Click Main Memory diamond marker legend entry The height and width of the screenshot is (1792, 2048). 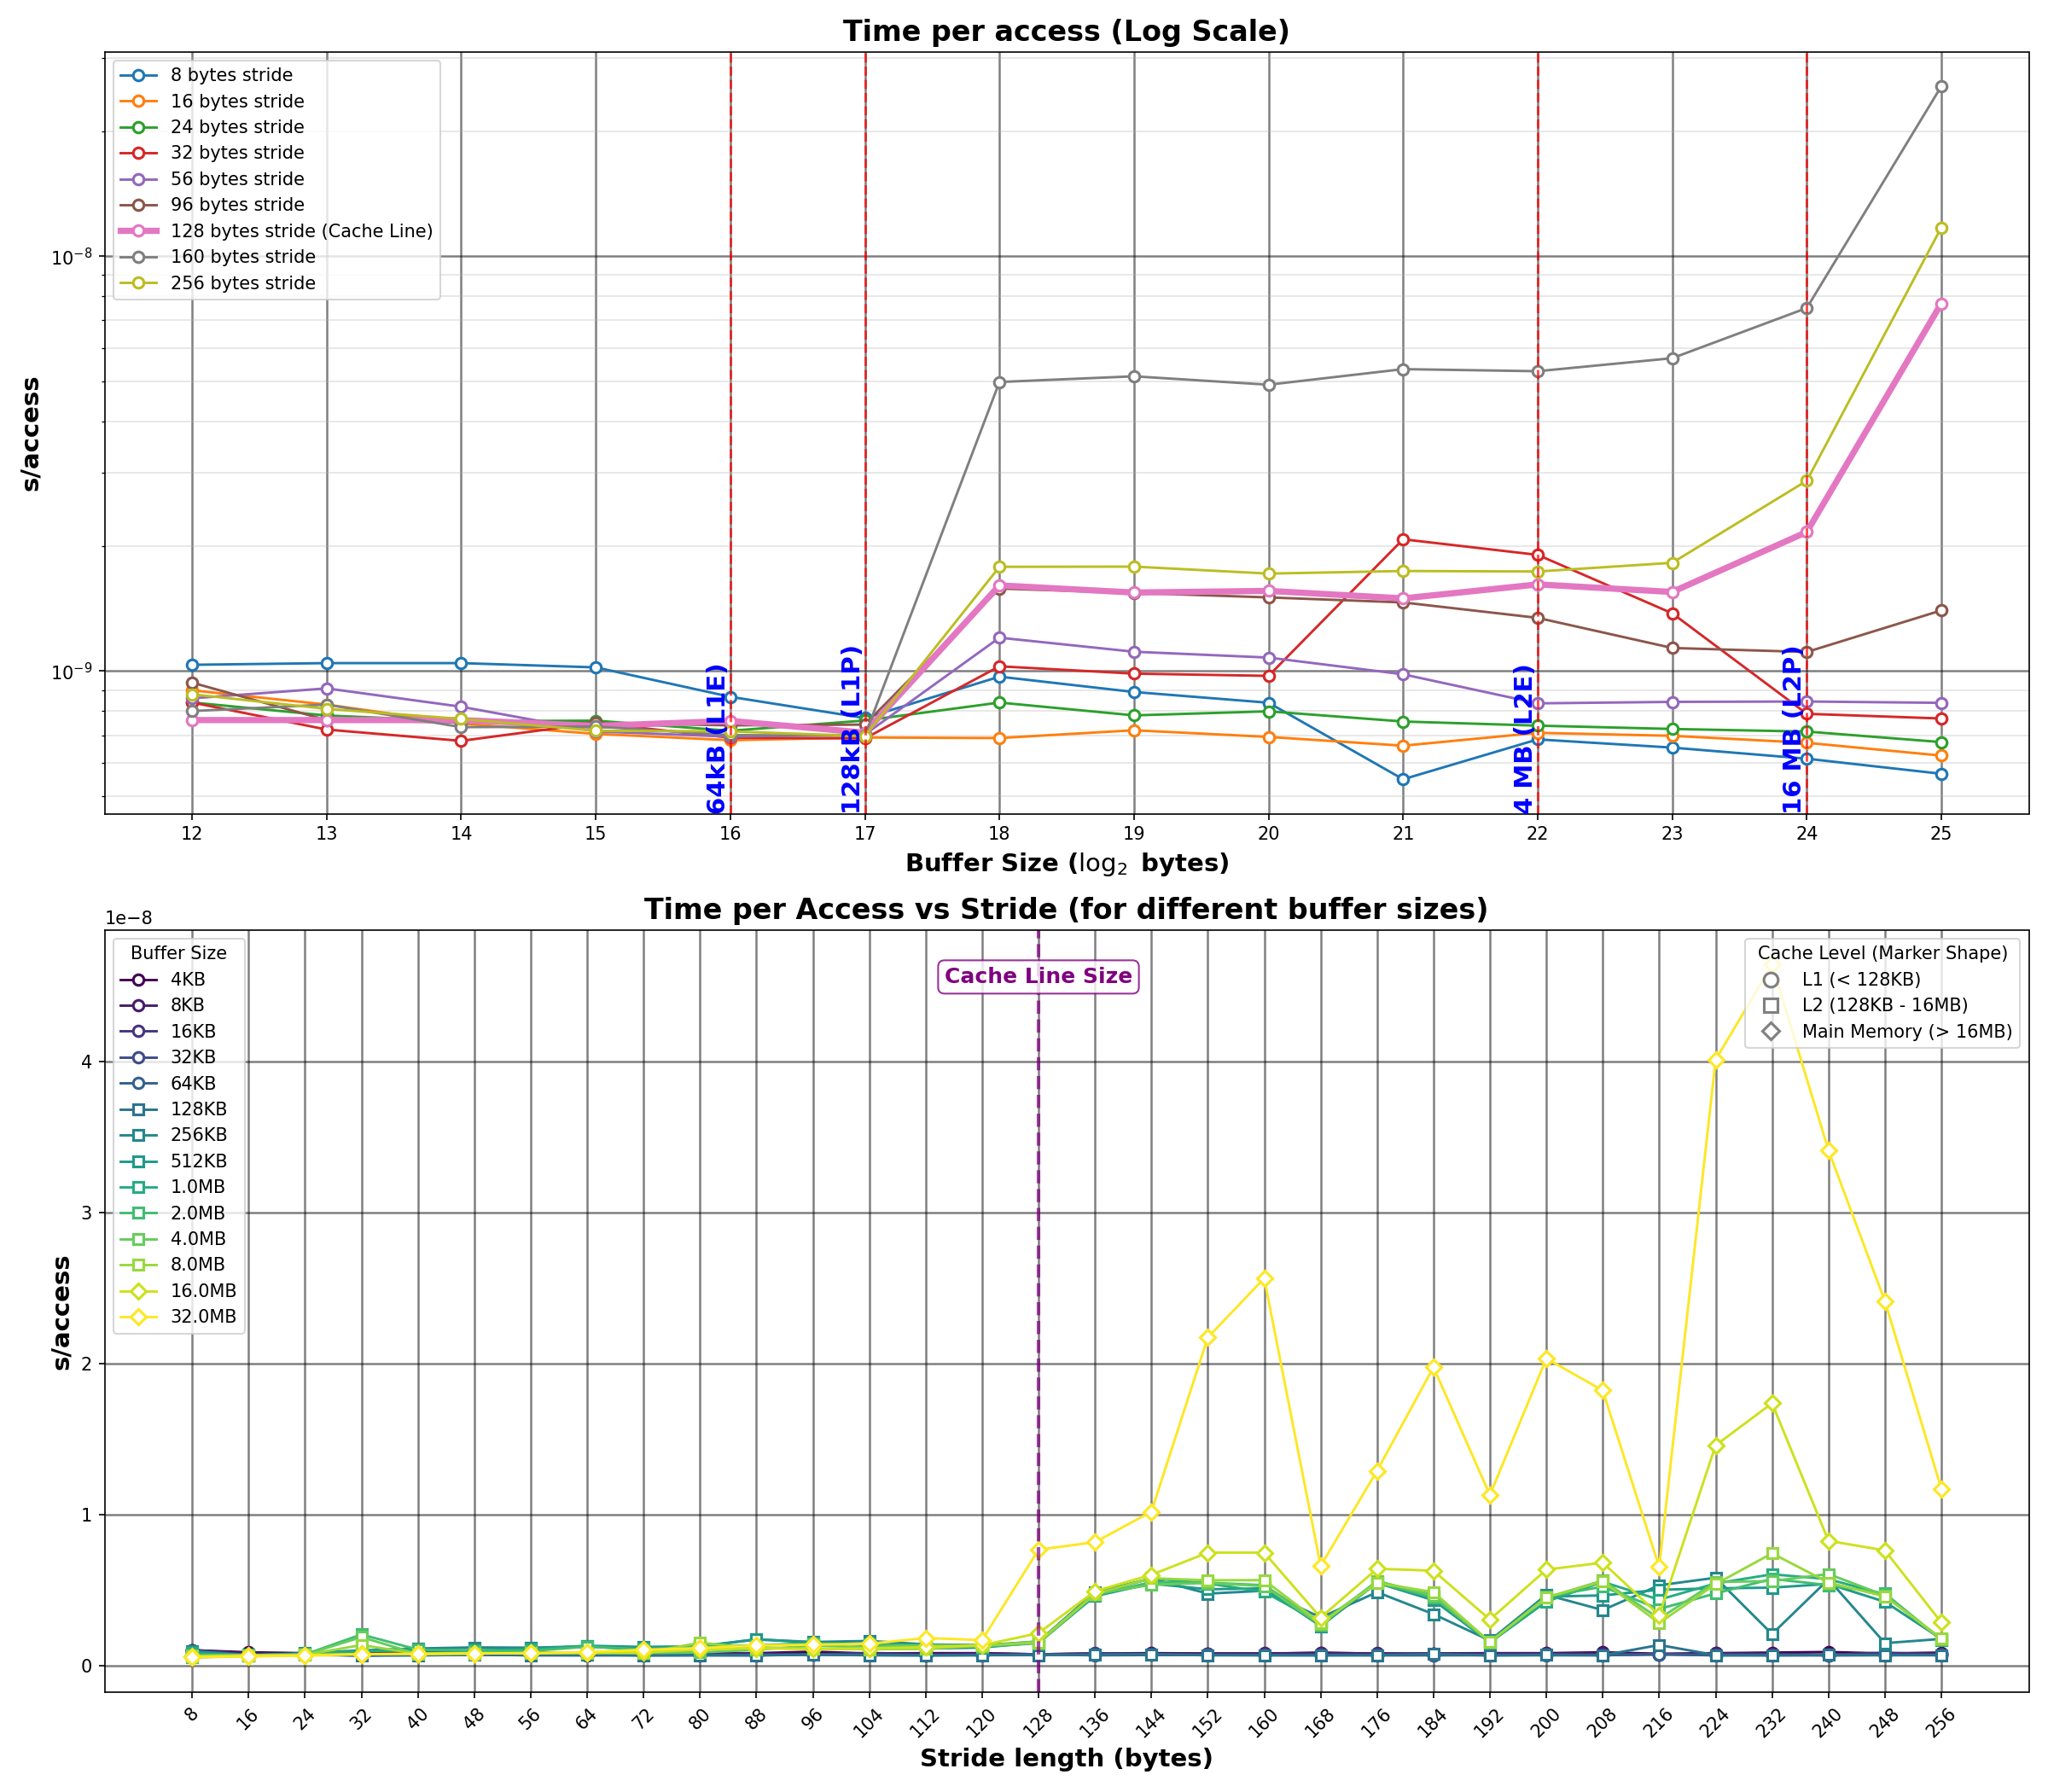click(x=1771, y=1032)
